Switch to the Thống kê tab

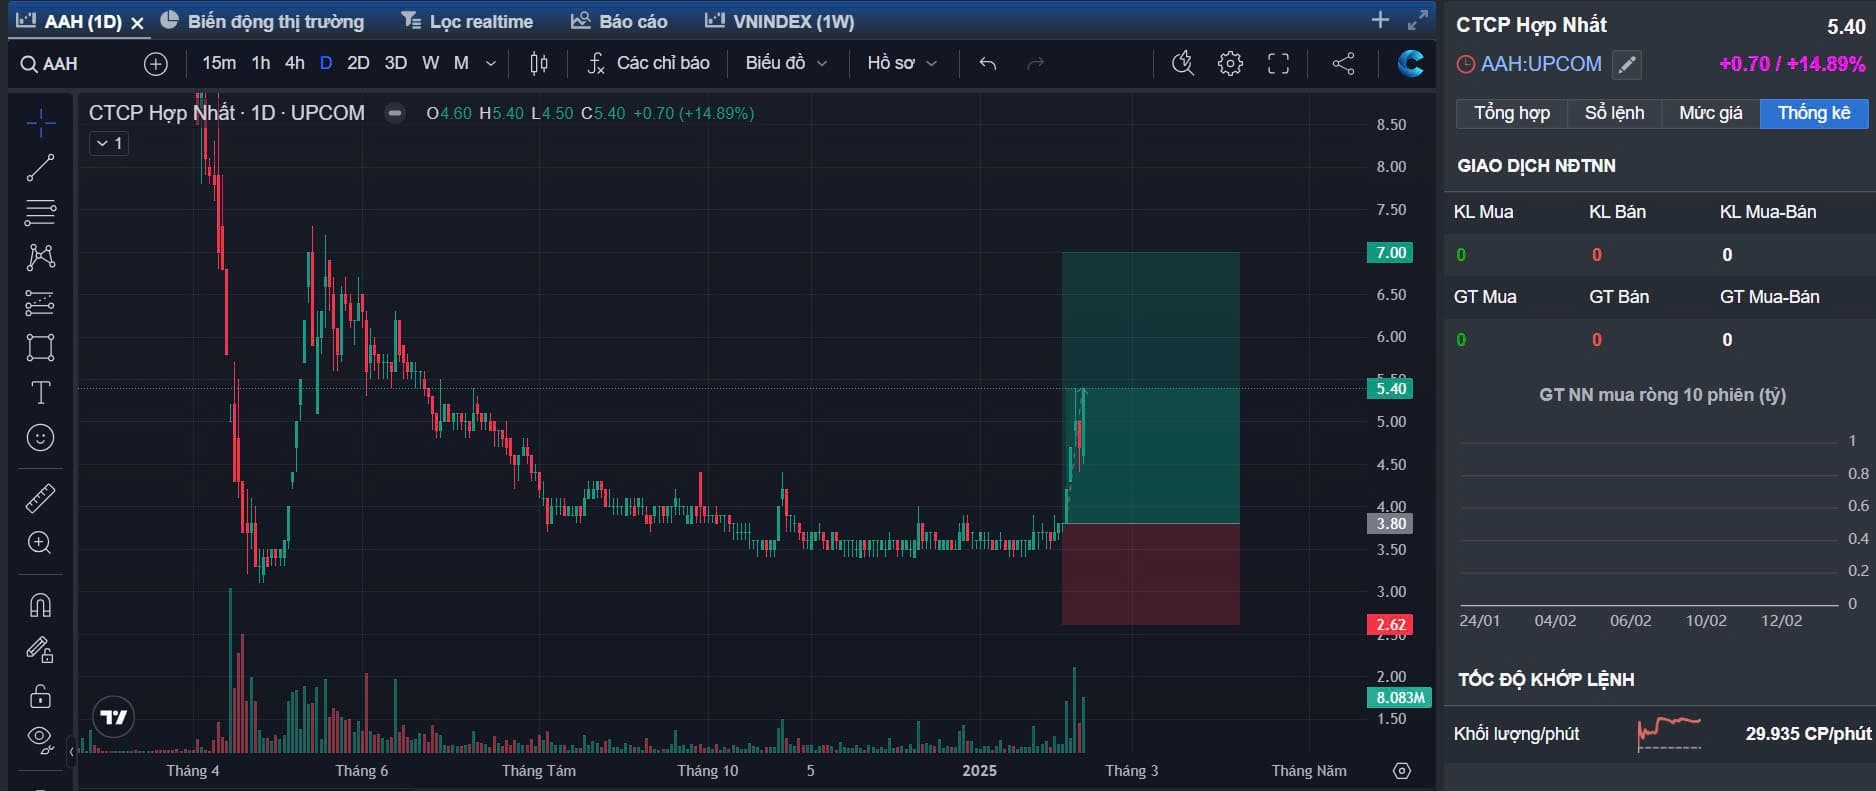pos(1814,113)
